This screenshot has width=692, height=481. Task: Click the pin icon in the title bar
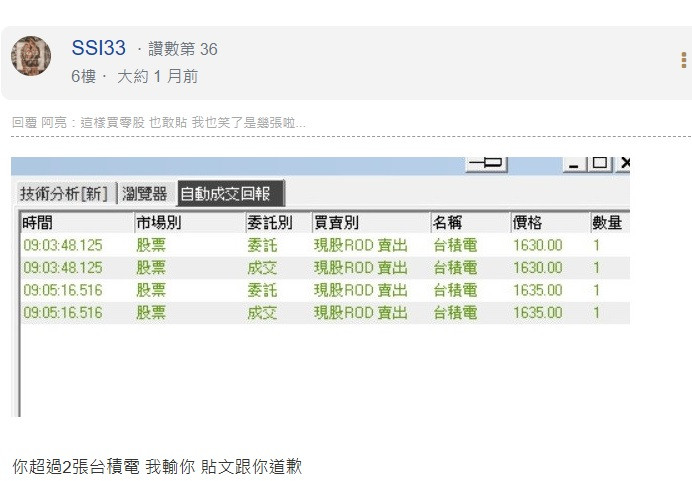tap(486, 163)
